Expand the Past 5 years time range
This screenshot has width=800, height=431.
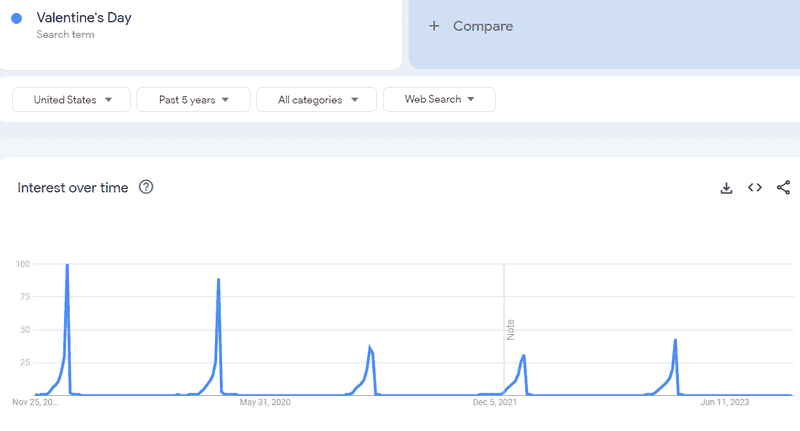tap(193, 99)
